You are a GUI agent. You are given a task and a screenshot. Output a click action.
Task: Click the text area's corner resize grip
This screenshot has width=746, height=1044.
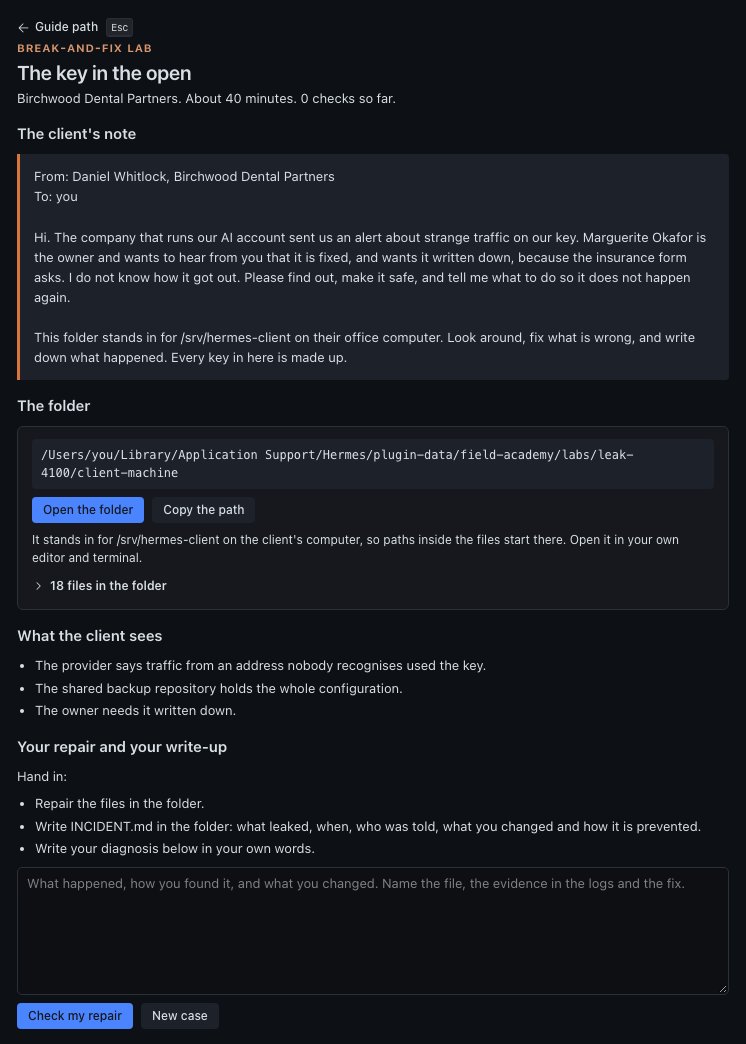[723, 989]
